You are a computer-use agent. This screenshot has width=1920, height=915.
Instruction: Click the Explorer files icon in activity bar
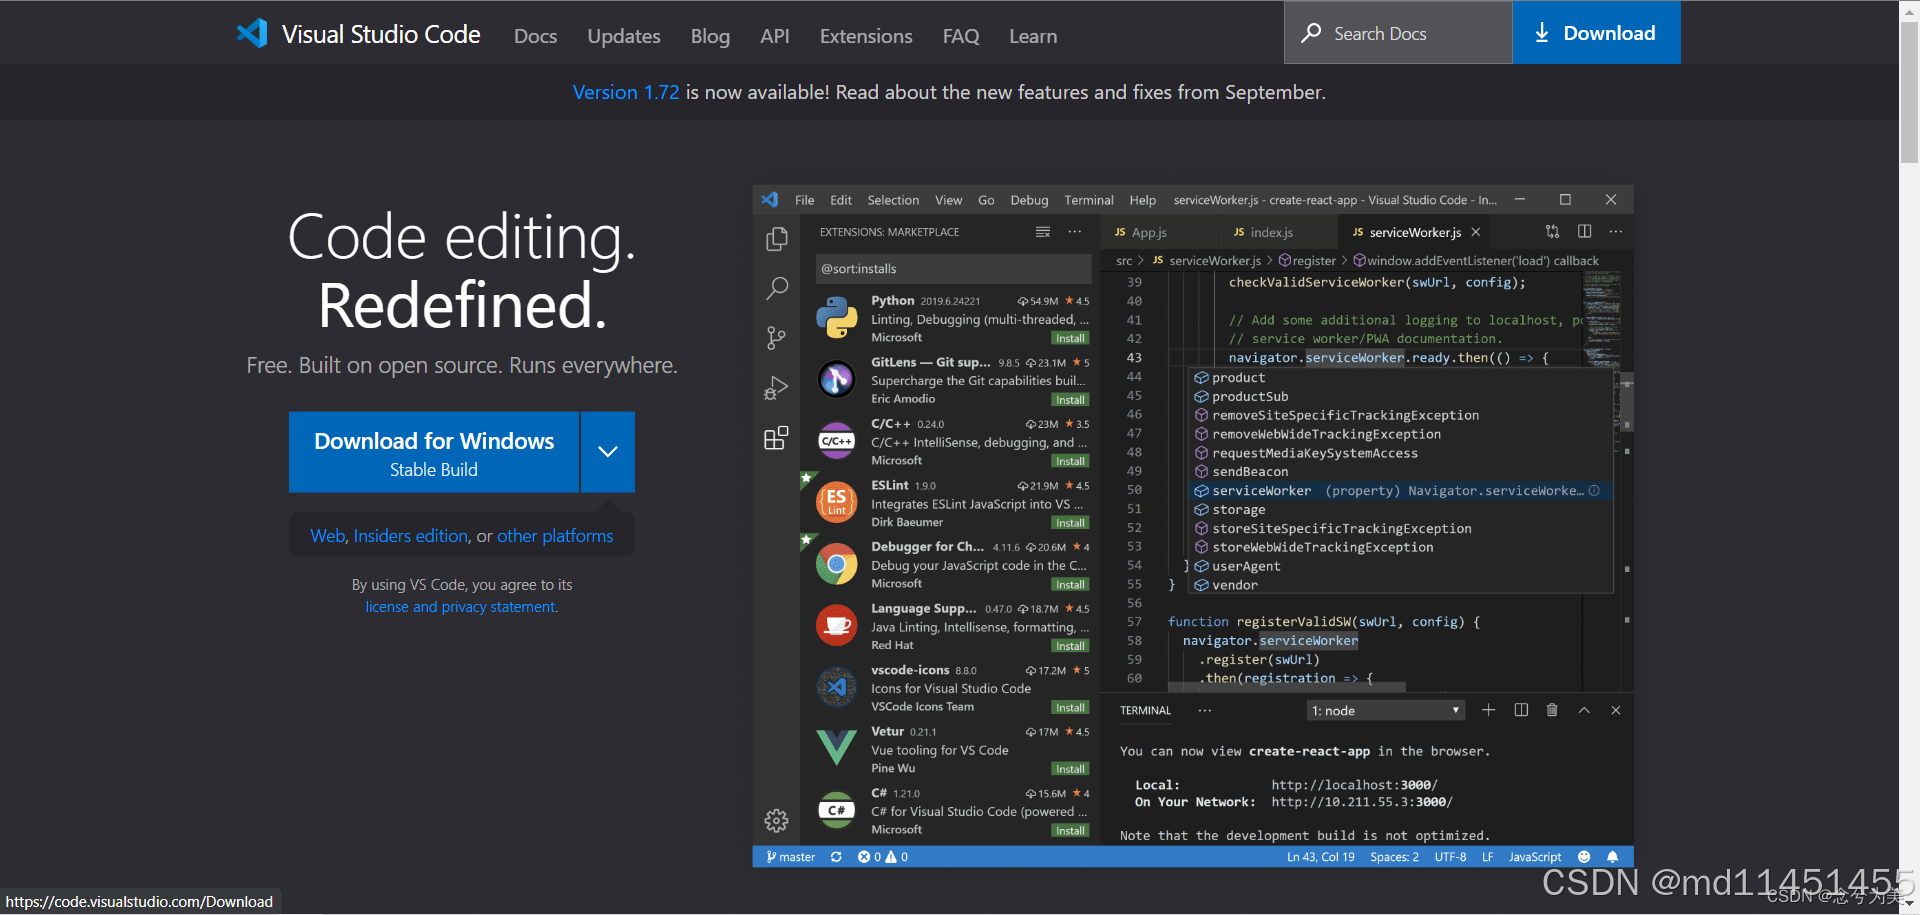(x=777, y=240)
